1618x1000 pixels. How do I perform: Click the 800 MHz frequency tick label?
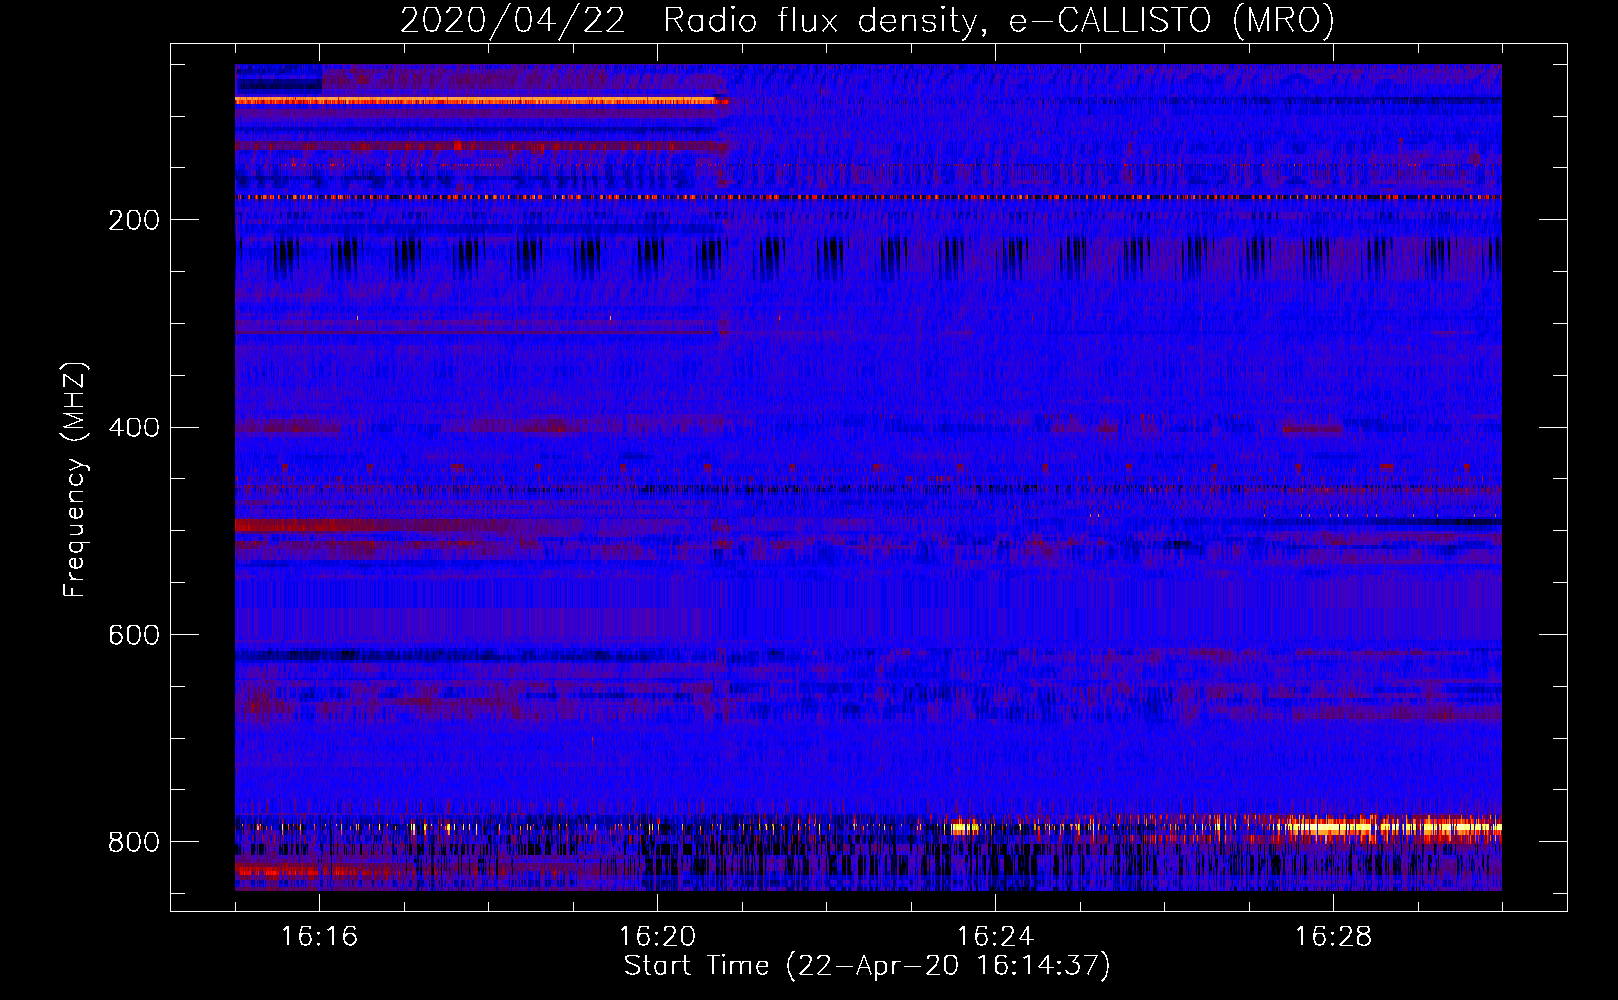click(133, 842)
